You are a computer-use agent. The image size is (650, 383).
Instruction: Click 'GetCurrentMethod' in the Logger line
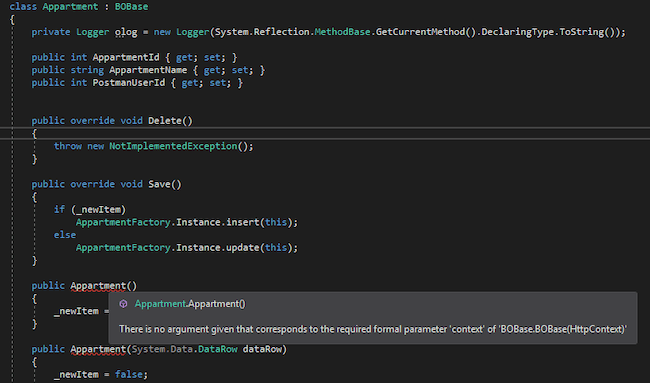(420, 32)
